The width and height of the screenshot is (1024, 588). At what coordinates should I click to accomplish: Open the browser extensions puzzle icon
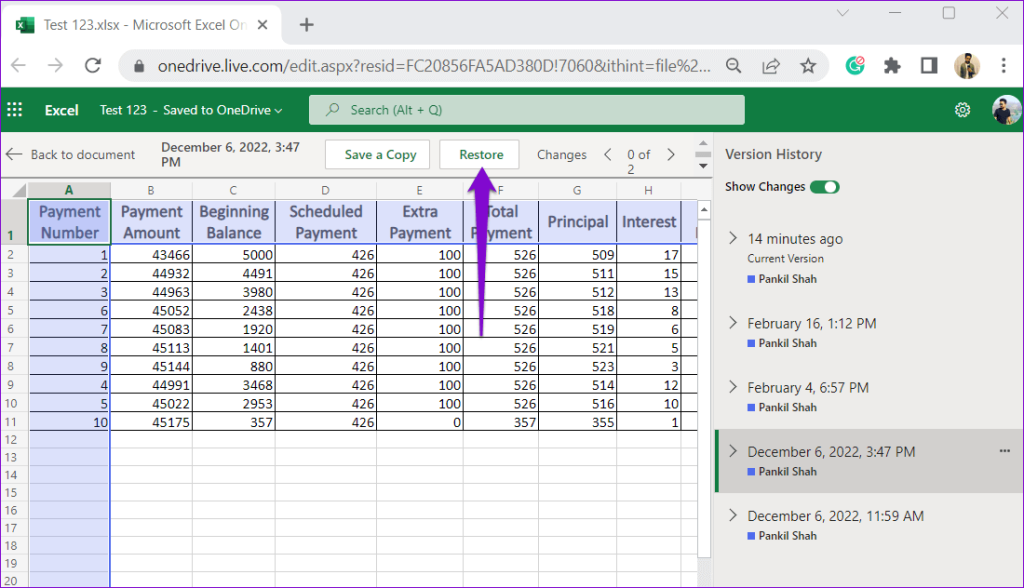coord(892,66)
